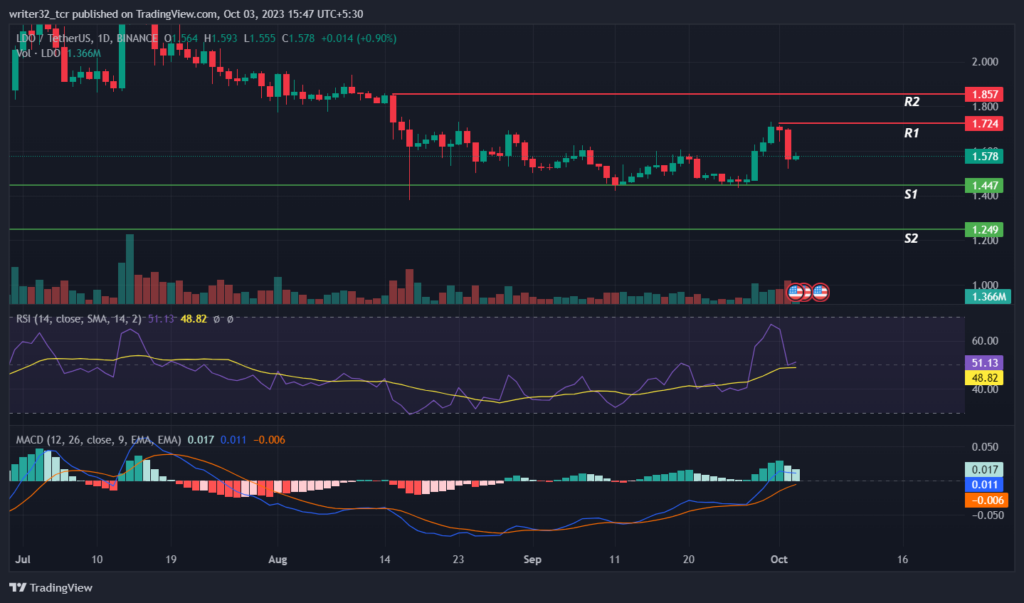
Task: Click the RSI (14, close, SMA, 14, 2) legend
Action: pyautogui.click(x=78, y=319)
